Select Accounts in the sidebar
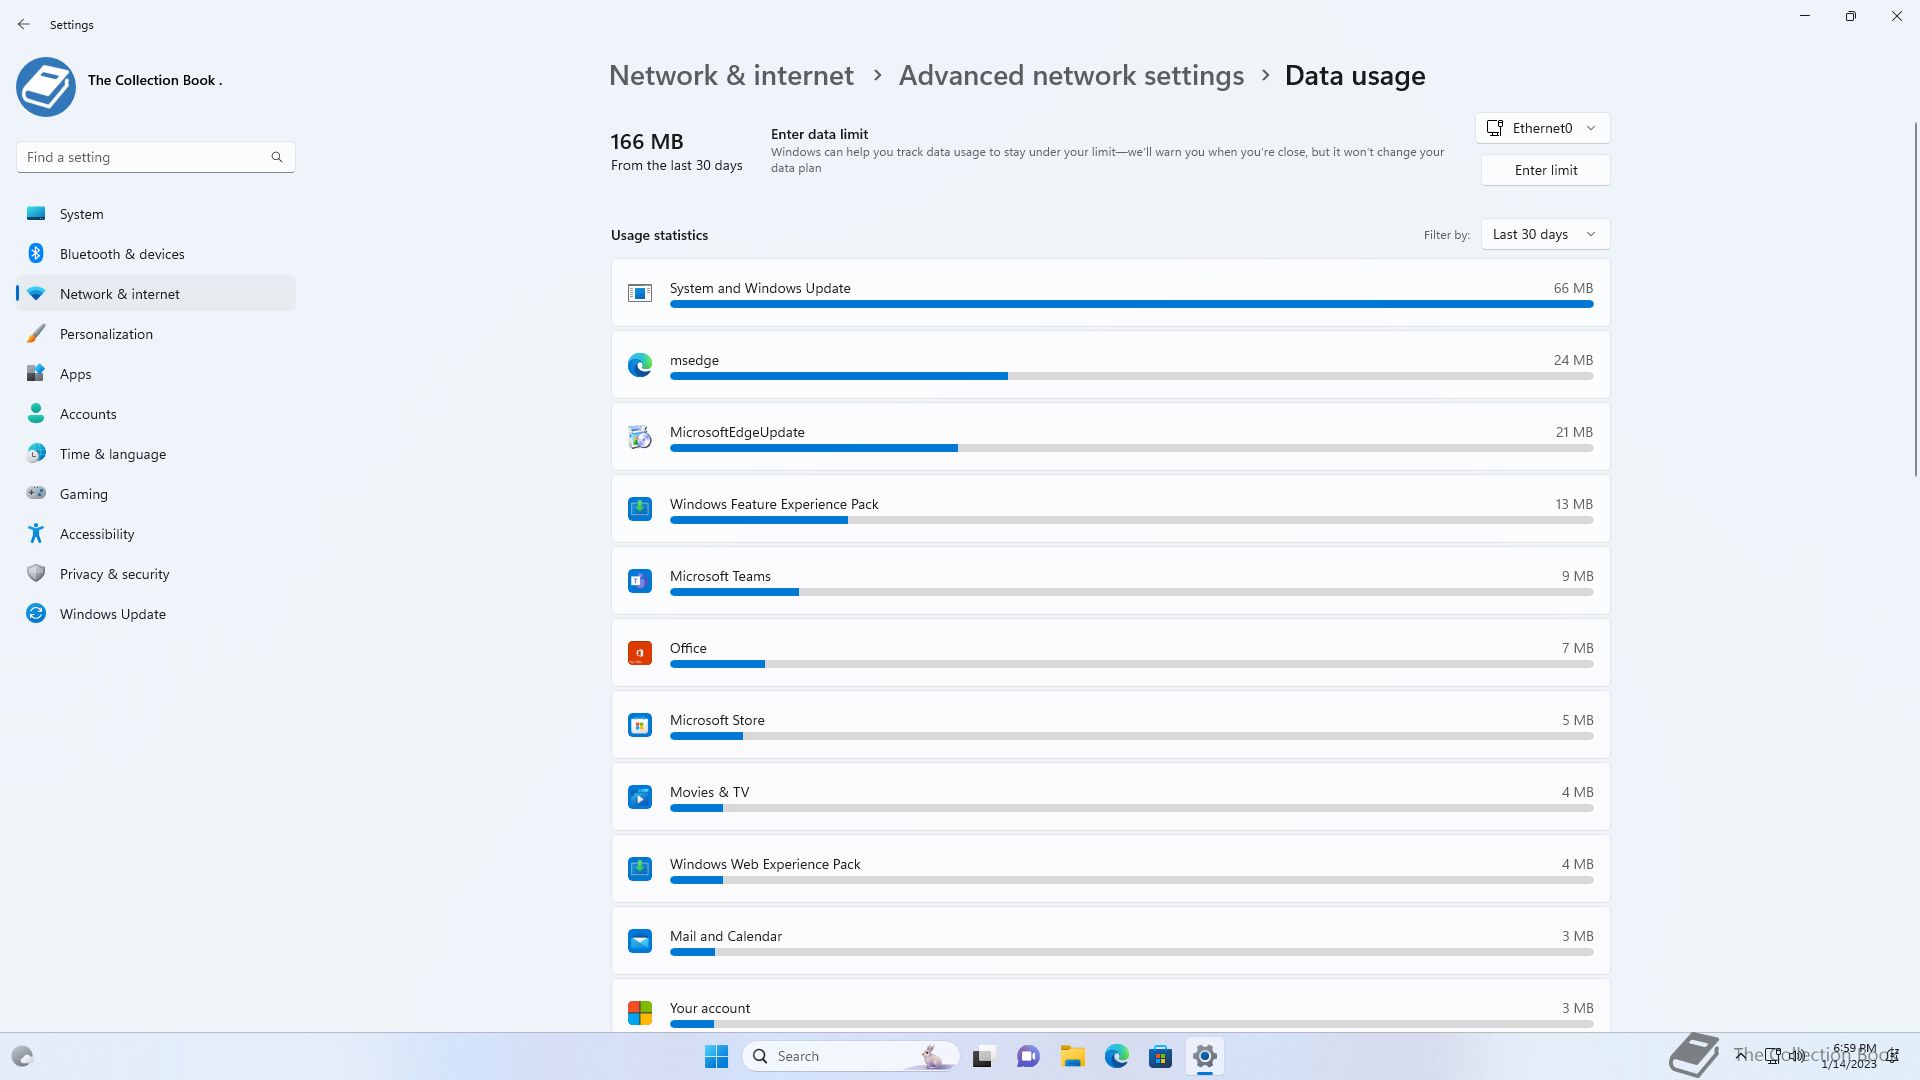 (x=156, y=414)
